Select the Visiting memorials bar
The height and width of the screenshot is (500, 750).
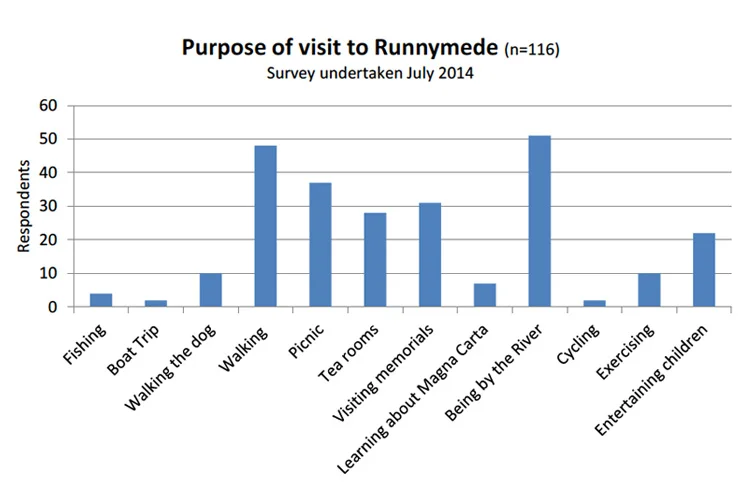tap(430, 255)
